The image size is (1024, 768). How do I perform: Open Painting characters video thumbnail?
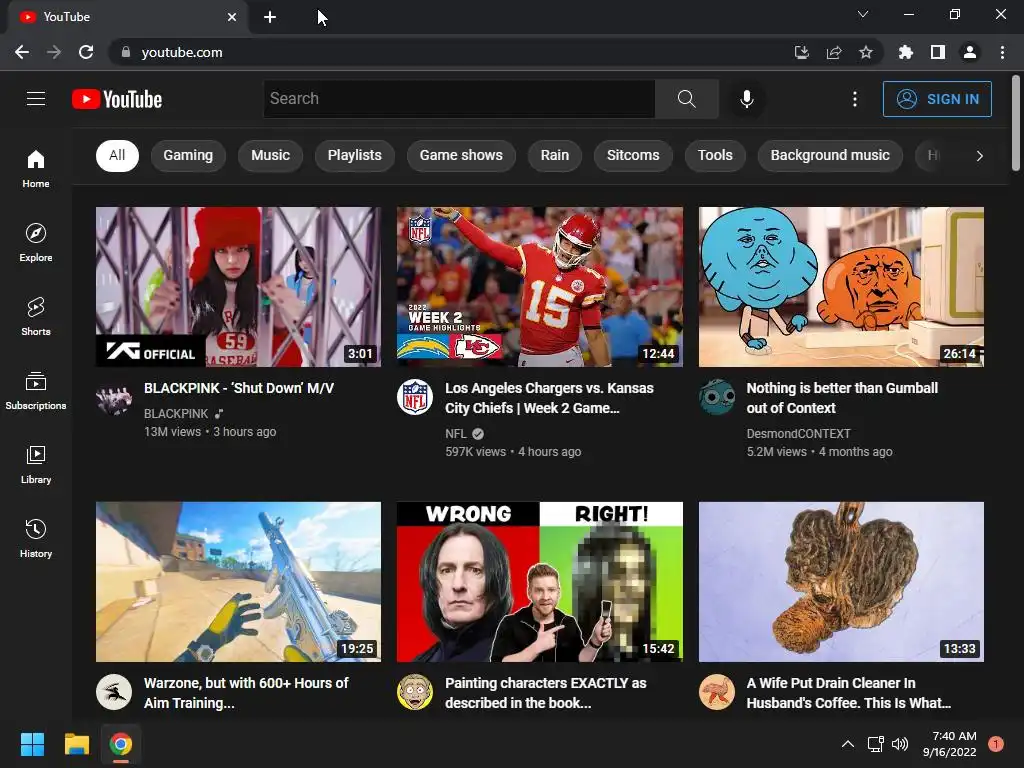click(539, 582)
